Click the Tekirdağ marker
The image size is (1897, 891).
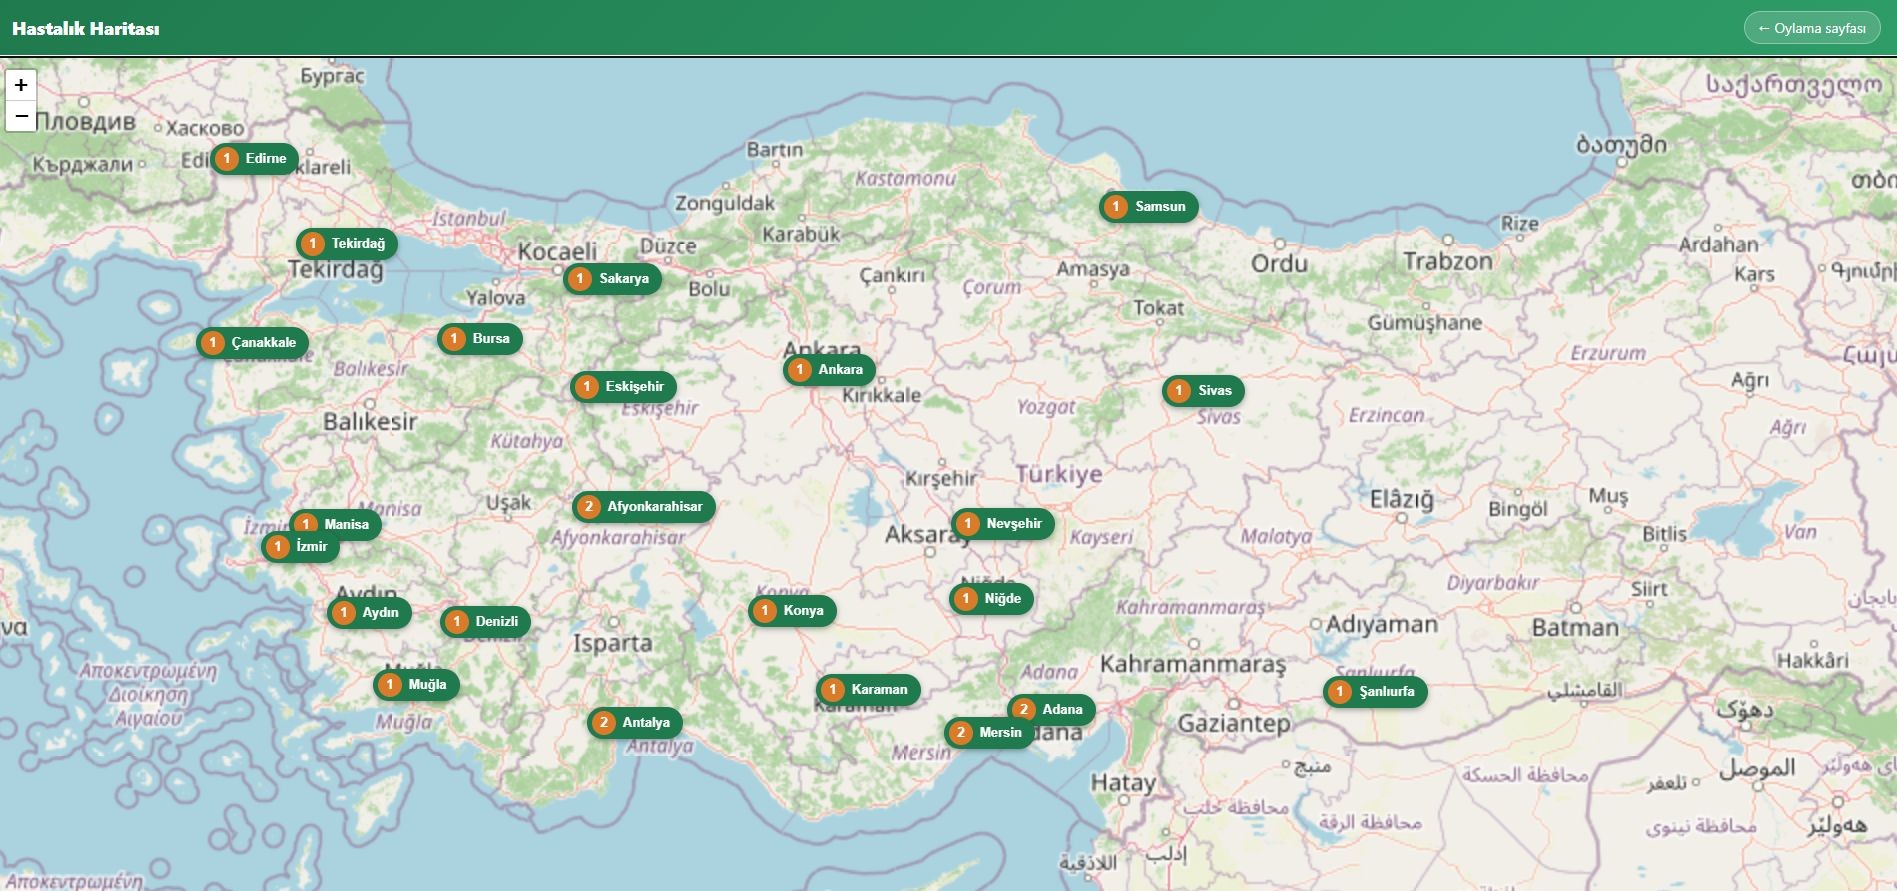pos(346,243)
